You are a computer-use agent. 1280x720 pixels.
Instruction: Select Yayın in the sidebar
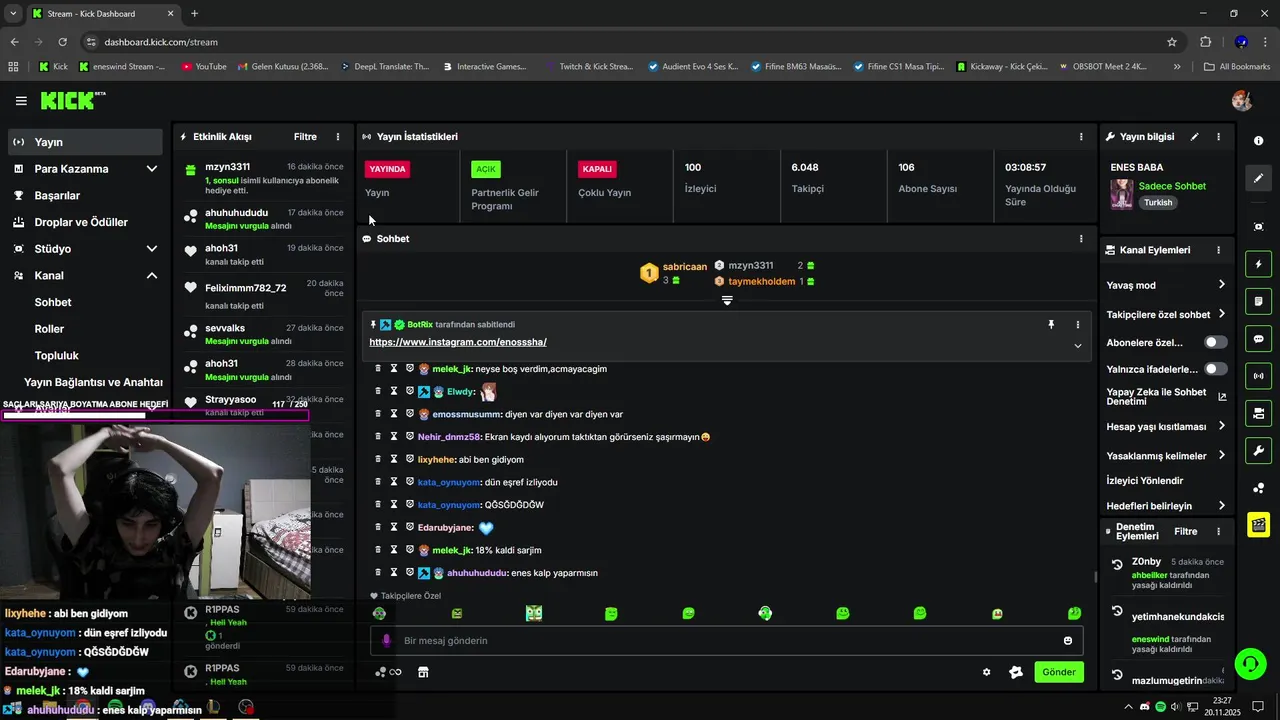85,142
